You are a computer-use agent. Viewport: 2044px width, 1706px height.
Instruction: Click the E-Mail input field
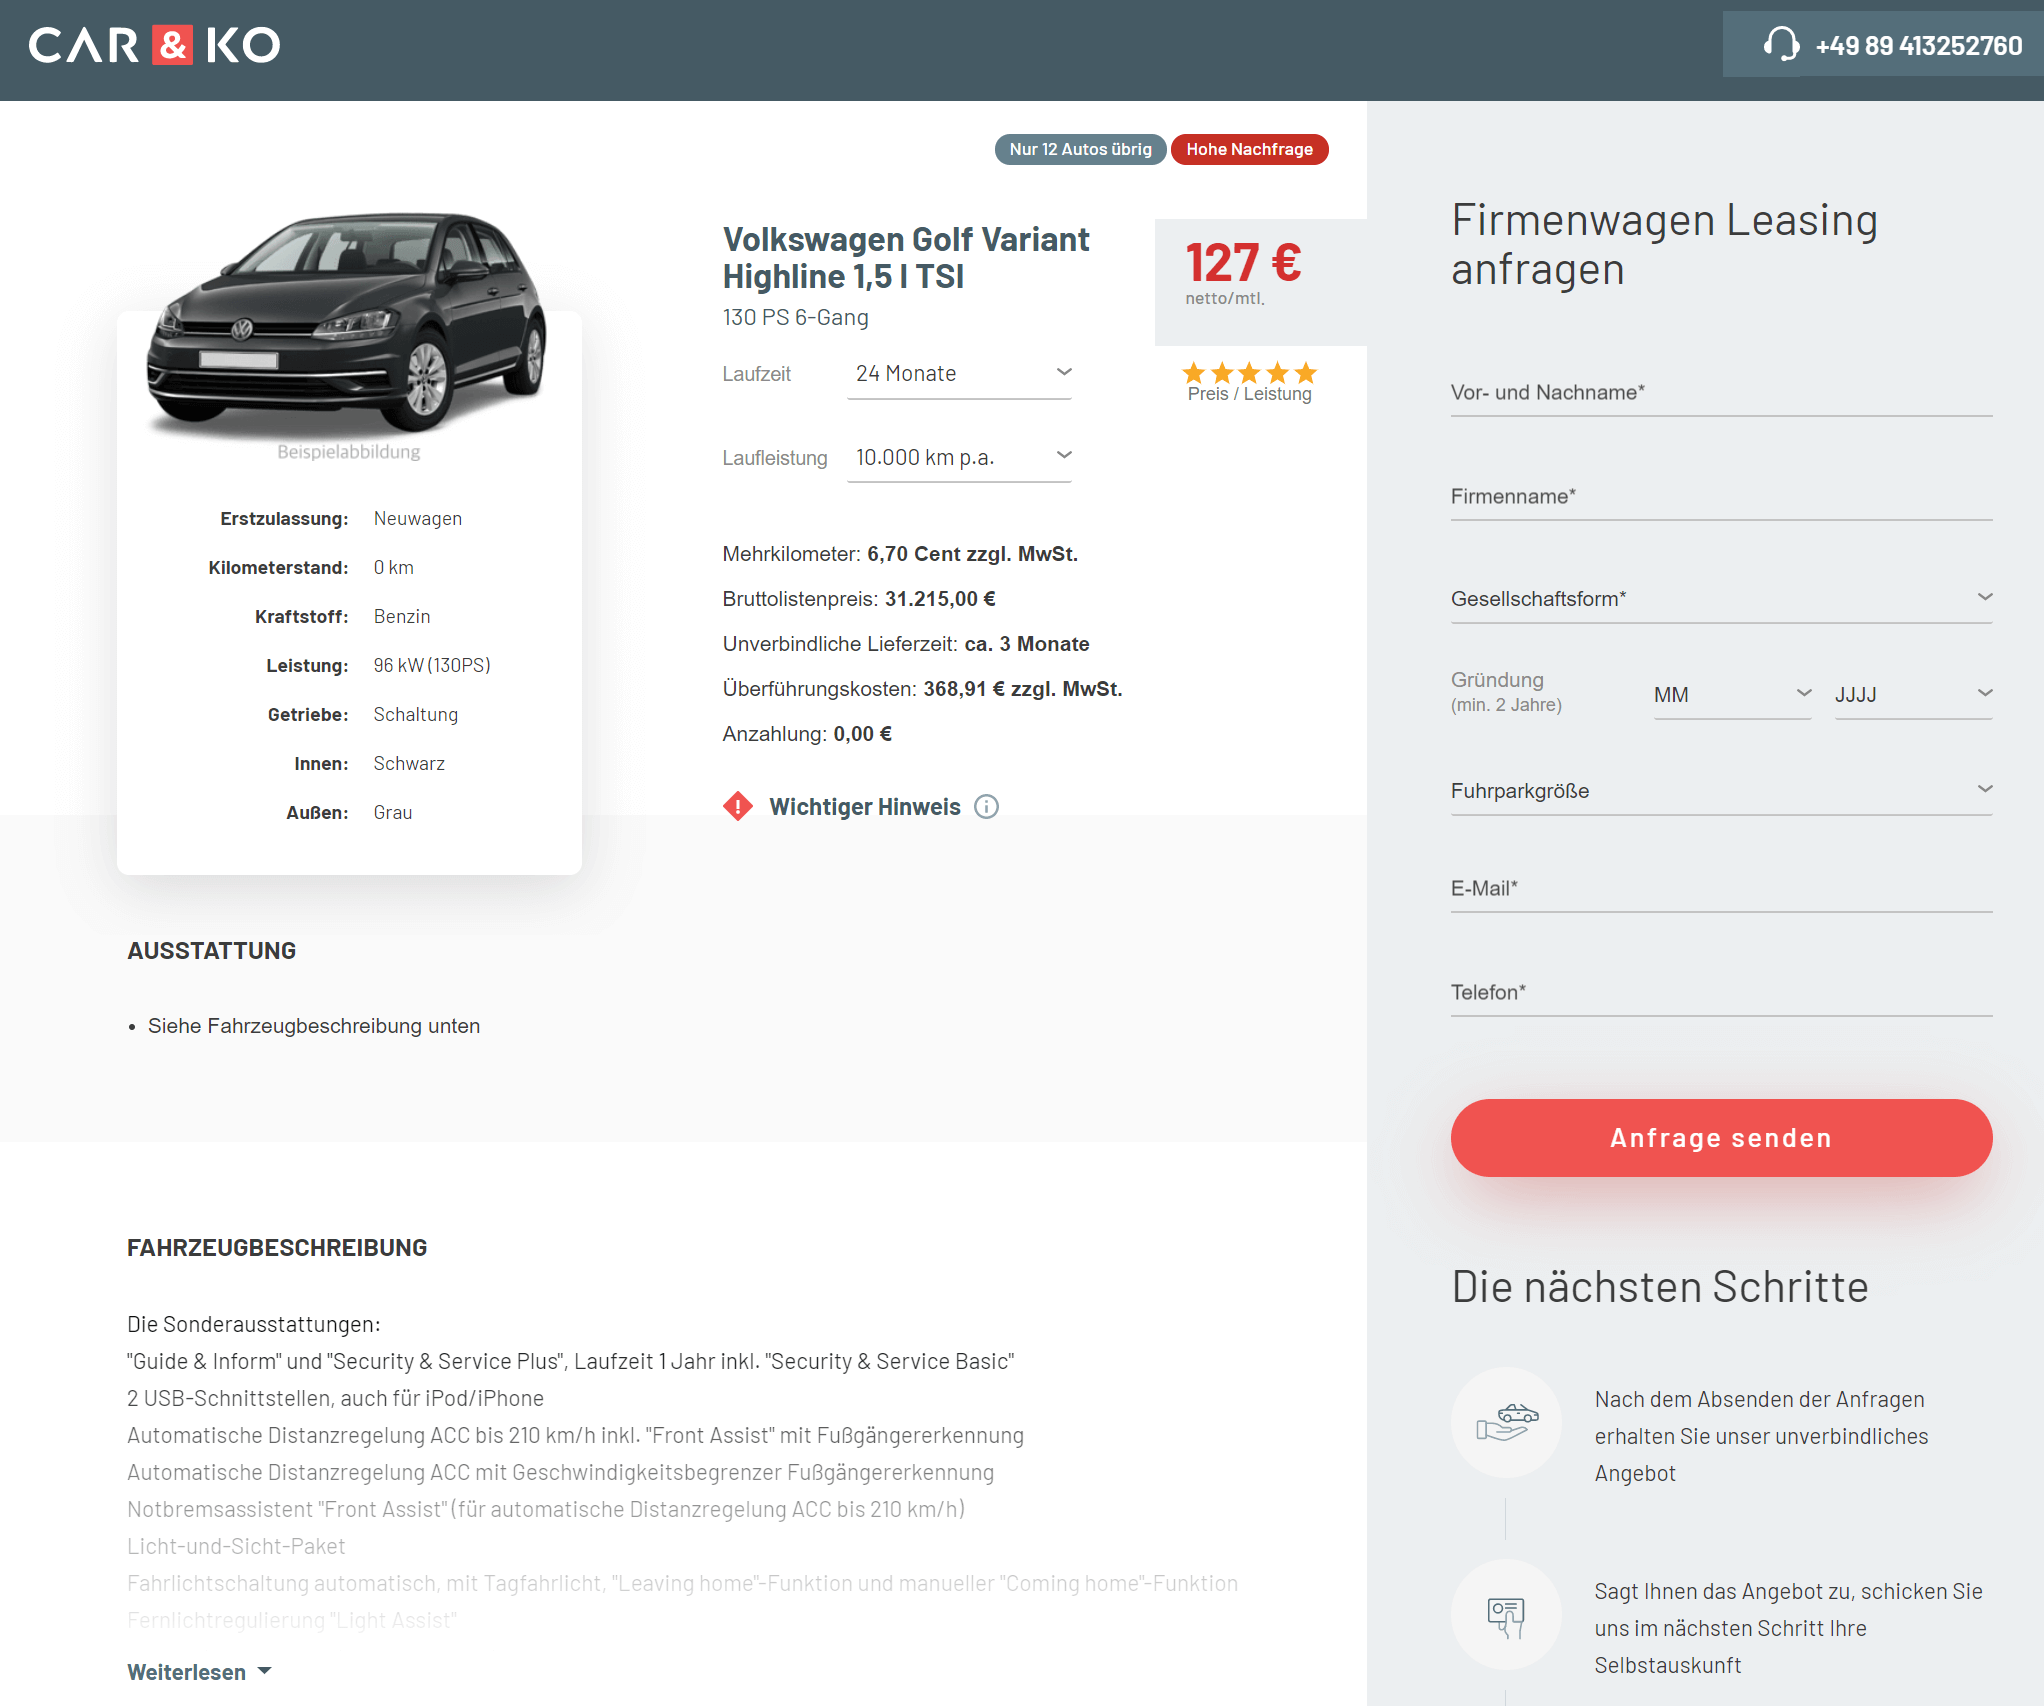[1721, 889]
